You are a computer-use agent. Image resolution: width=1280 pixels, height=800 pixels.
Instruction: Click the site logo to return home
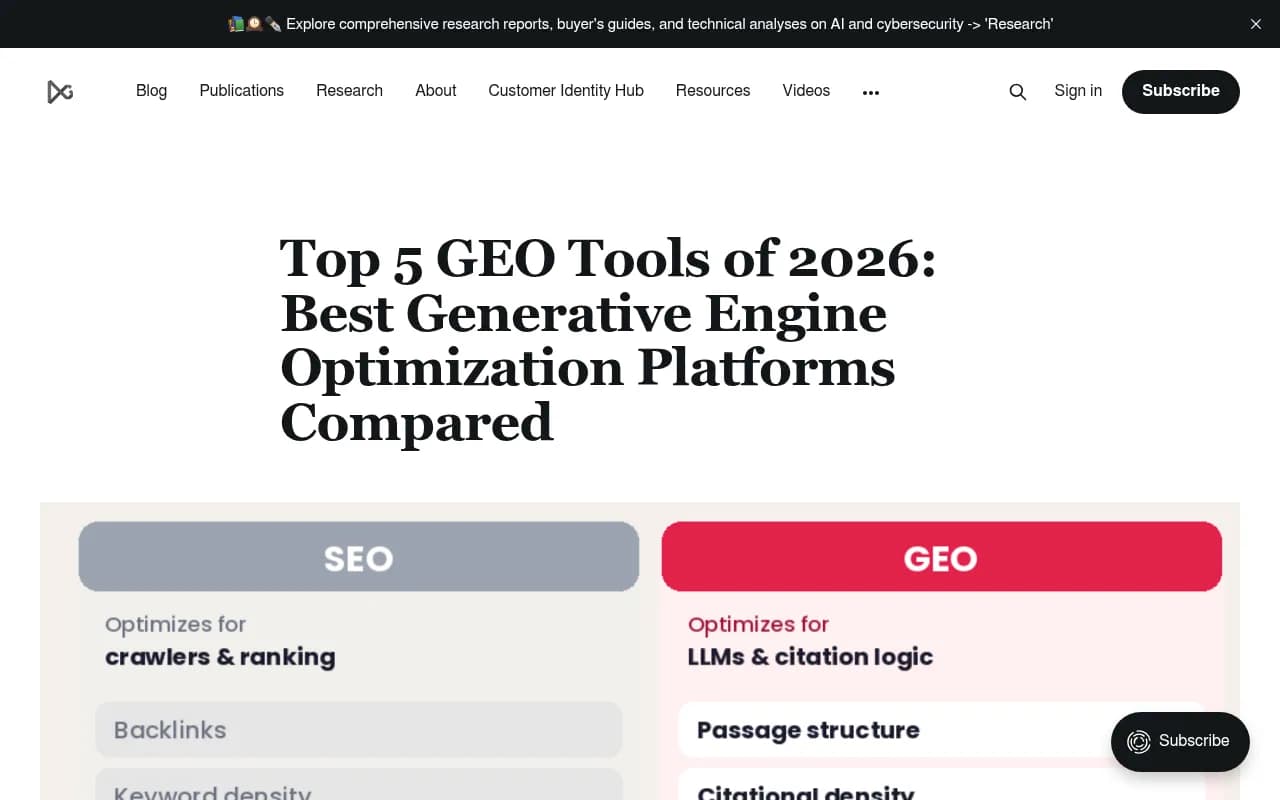coord(60,91)
